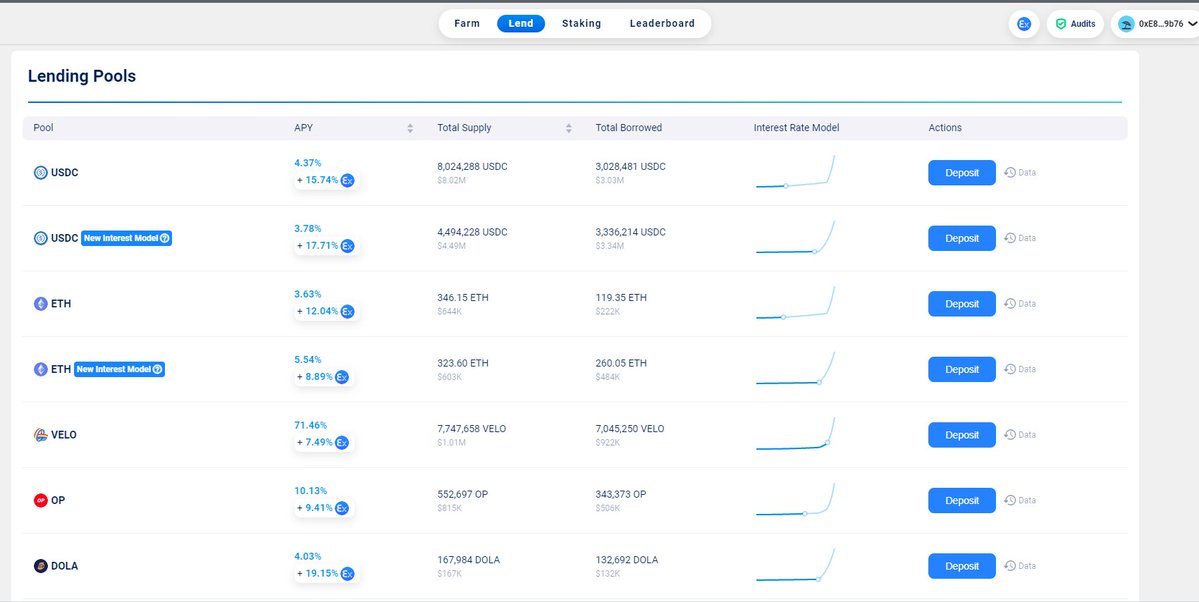Click the red OP token icon

41,500
